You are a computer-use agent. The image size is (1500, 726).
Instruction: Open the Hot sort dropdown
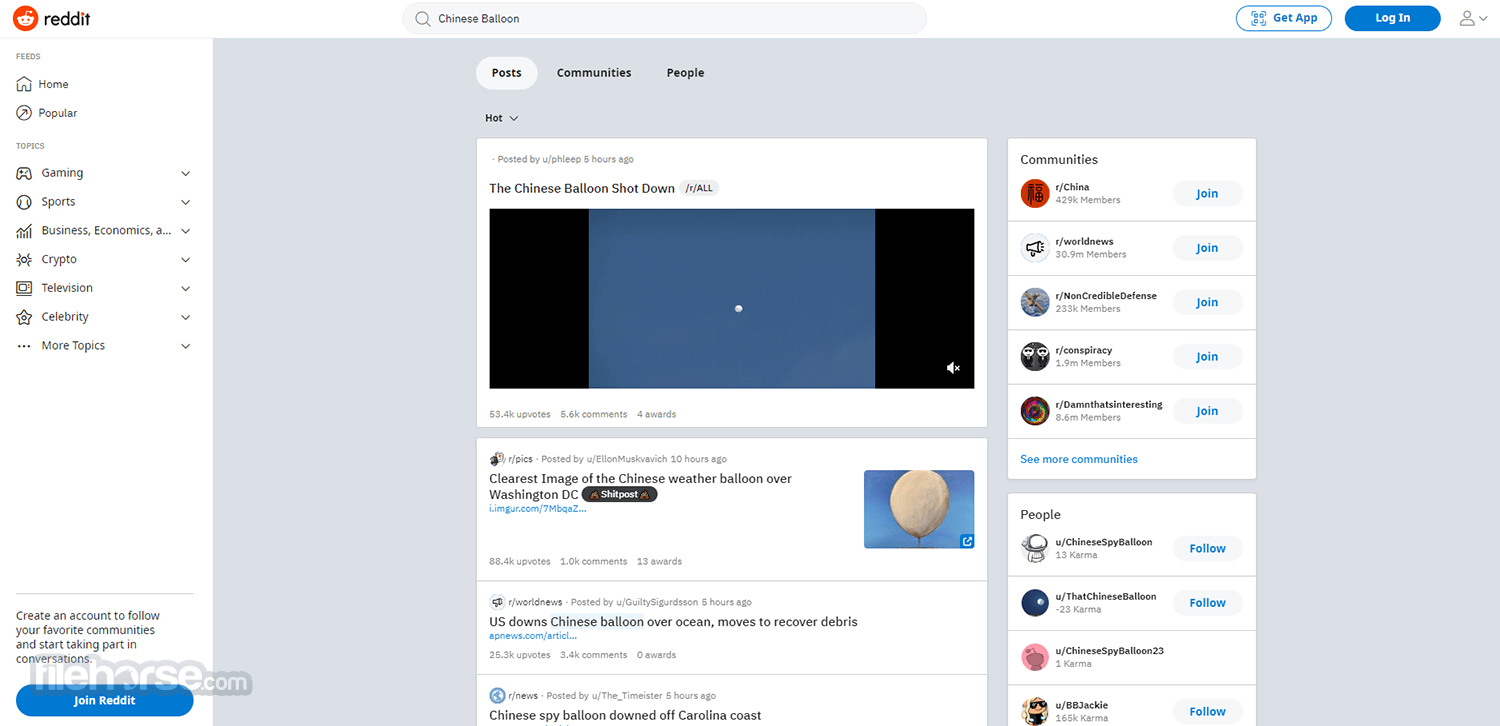coord(501,118)
